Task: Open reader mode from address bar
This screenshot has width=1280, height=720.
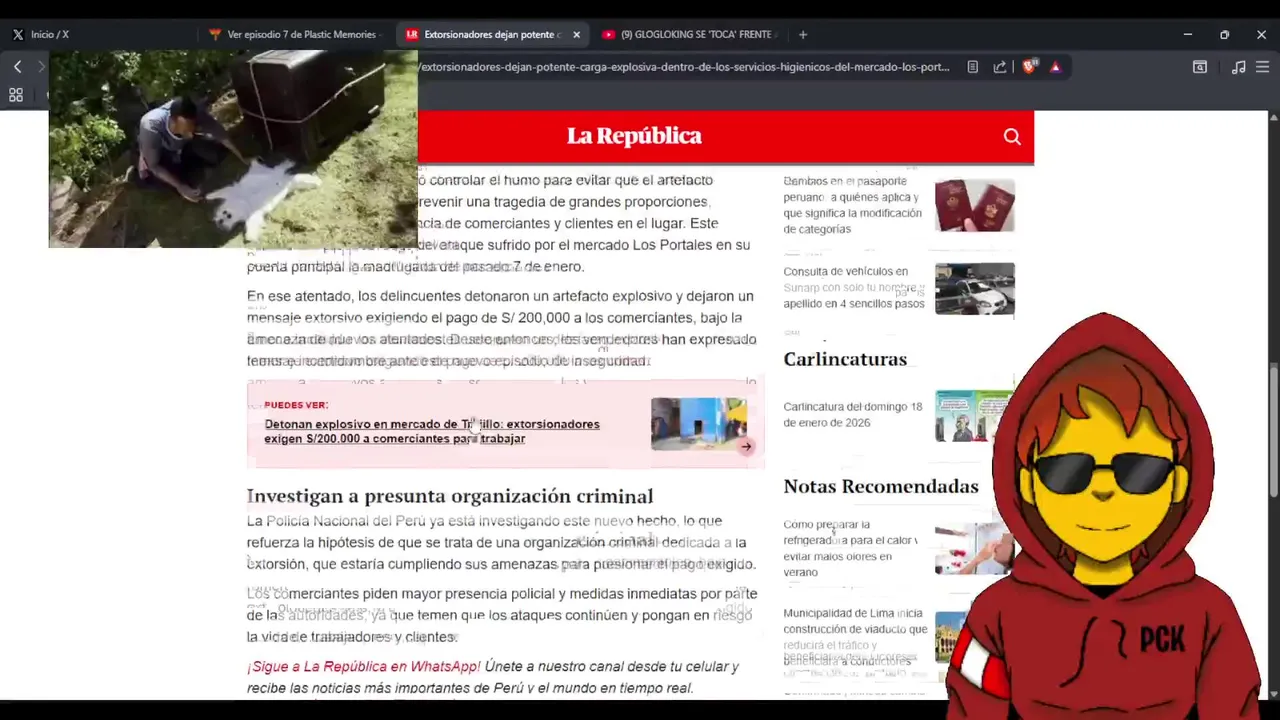Action: pyautogui.click(x=972, y=67)
